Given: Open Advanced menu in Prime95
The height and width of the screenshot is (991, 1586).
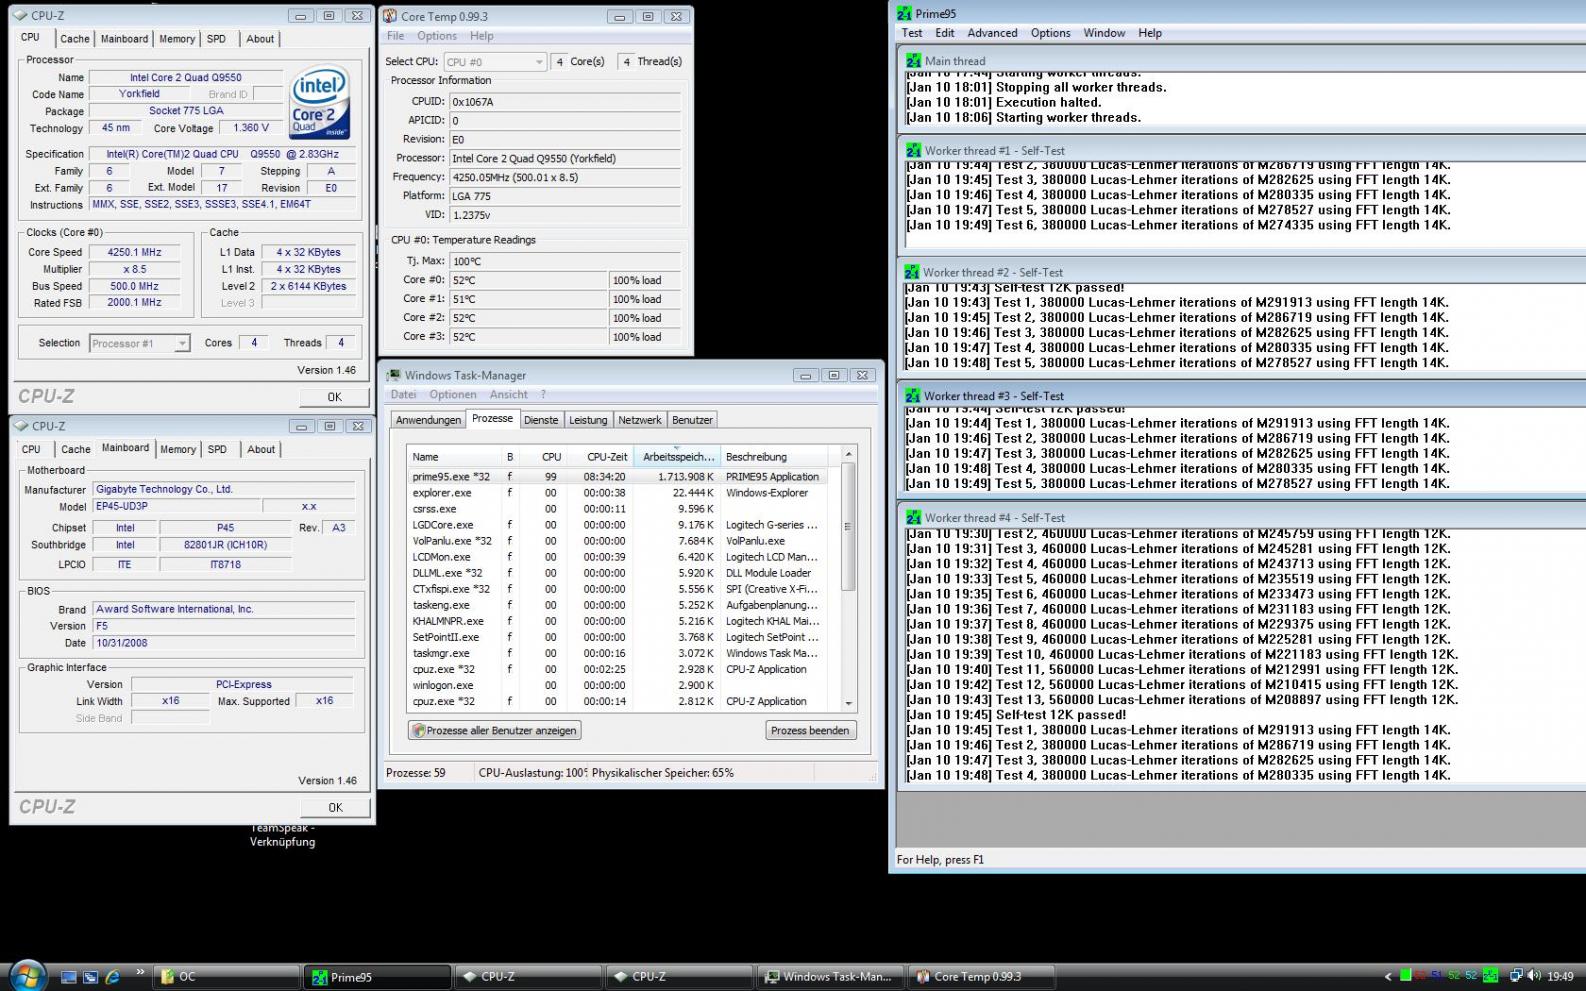Looking at the screenshot, I should 992,33.
